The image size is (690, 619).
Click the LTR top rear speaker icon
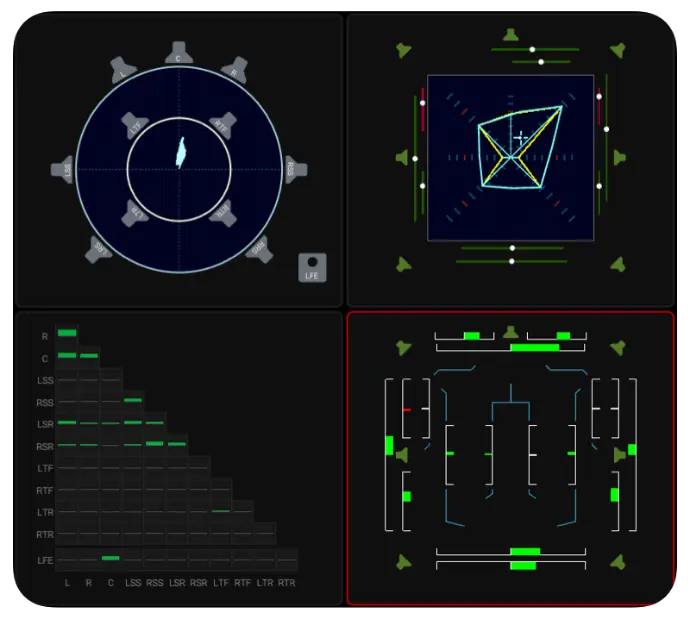click(x=137, y=212)
